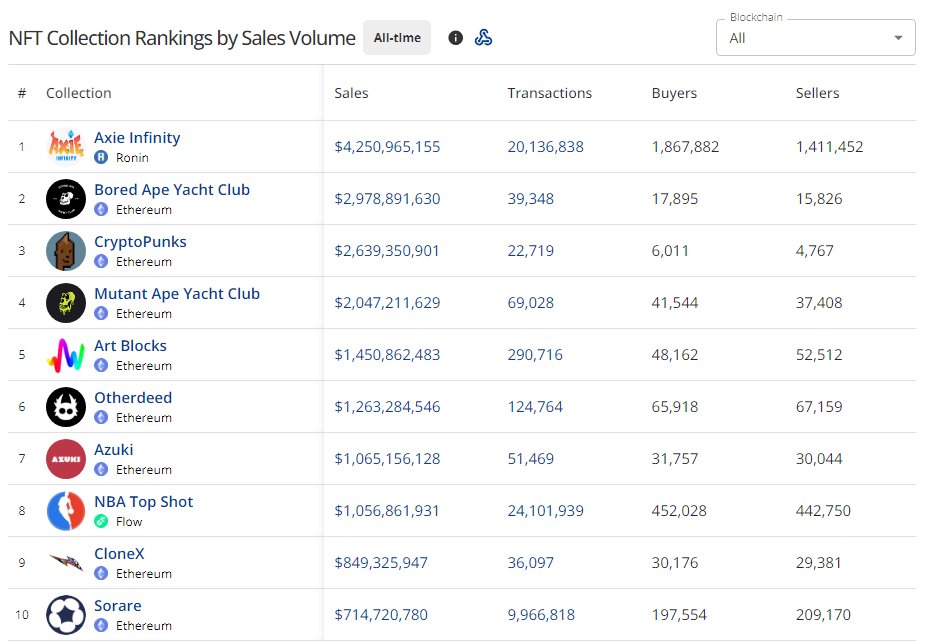Click the blue webhook icon in the header
Screen dimensions: 929x641
[x=483, y=38]
